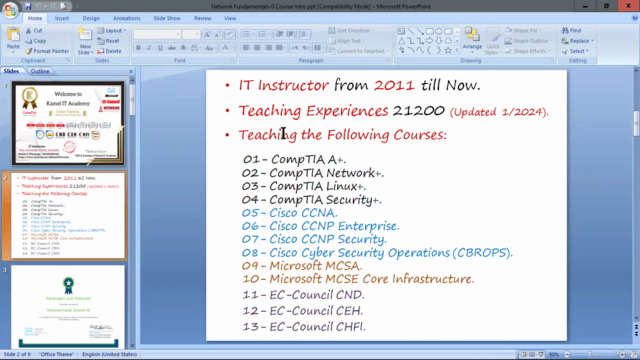Open the Select dropdown in Editing
The image size is (640, 360).
(x=576, y=51)
